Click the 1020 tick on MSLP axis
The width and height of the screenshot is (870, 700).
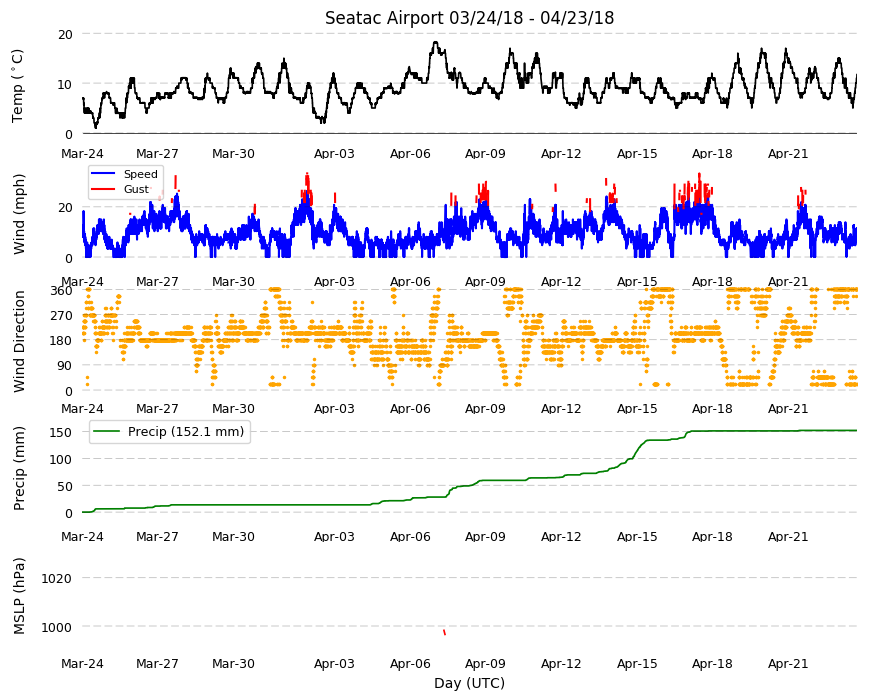click(x=57, y=579)
